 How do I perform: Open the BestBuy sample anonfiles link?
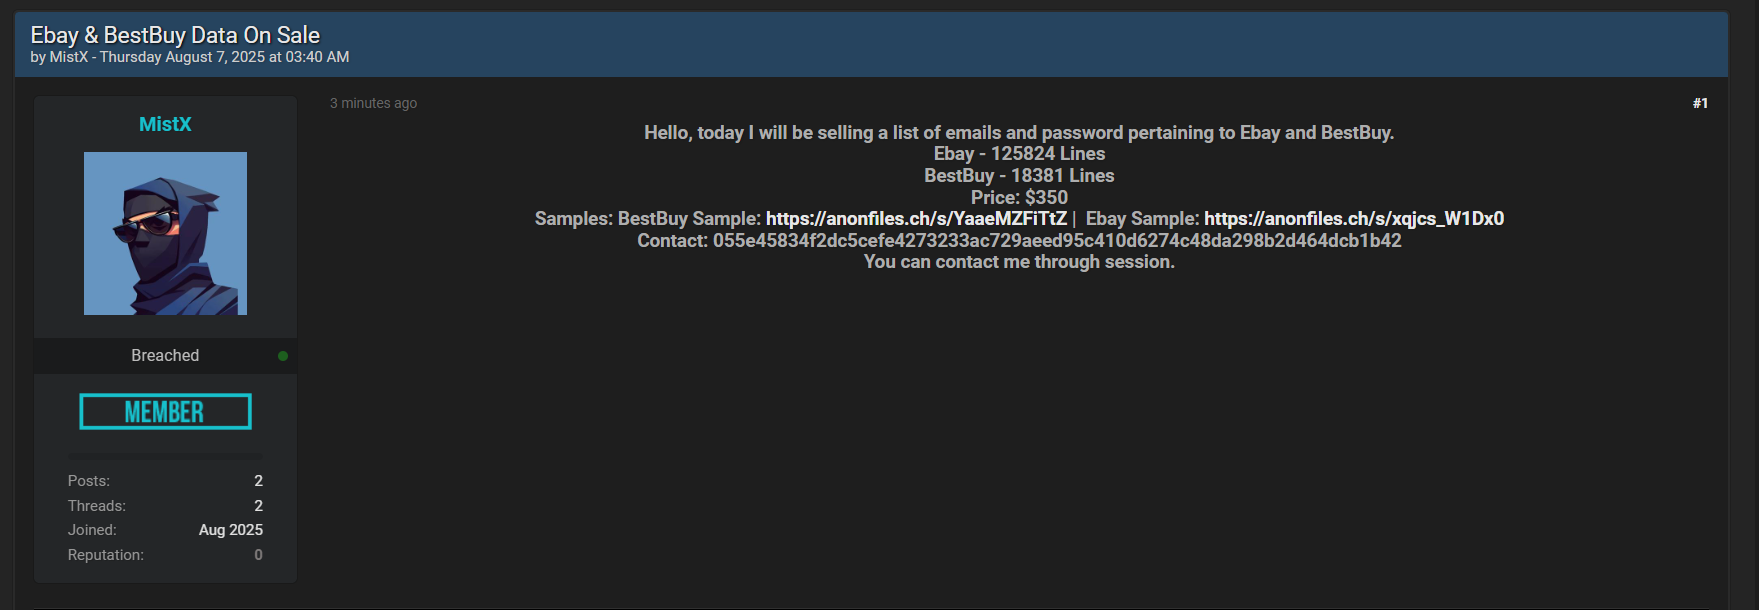pos(916,219)
